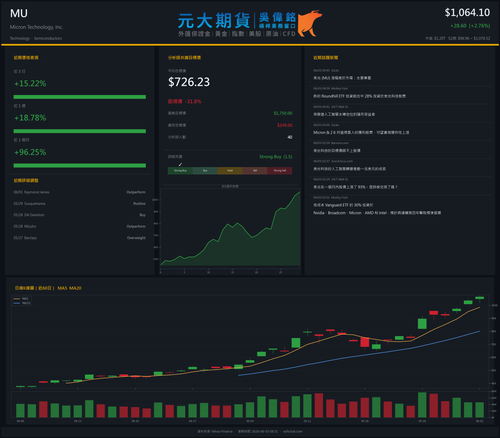Click the Susquehanna Positive rating row
500x438 pixels.
click(x=79, y=204)
